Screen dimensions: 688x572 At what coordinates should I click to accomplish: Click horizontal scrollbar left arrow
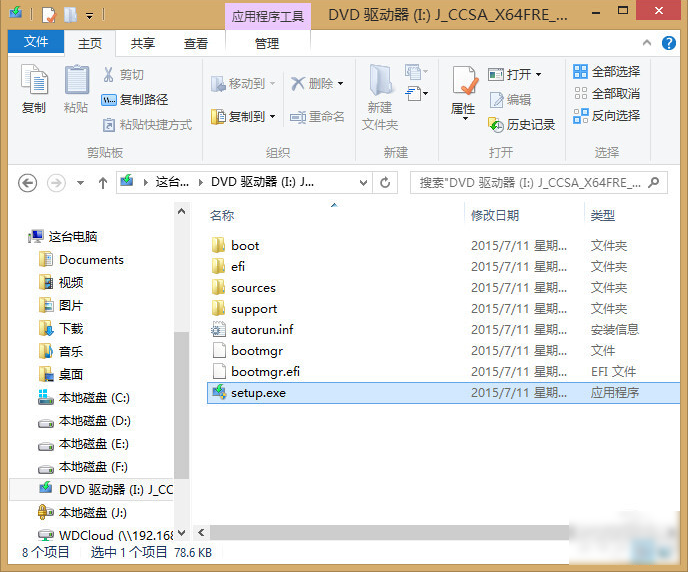point(201,533)
